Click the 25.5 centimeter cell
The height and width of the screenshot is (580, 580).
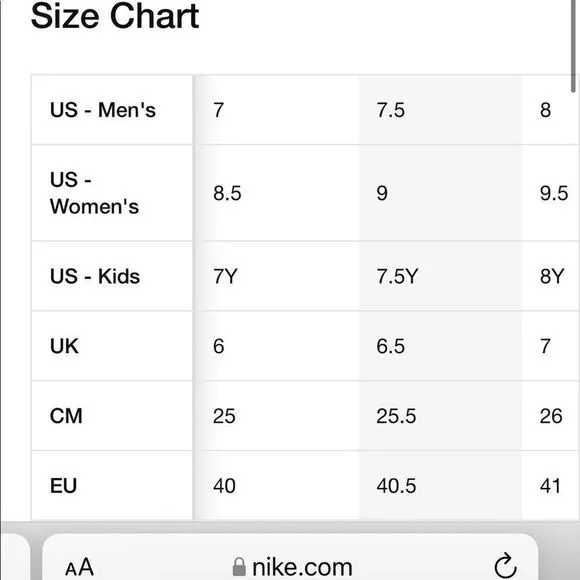pos(440,416)
